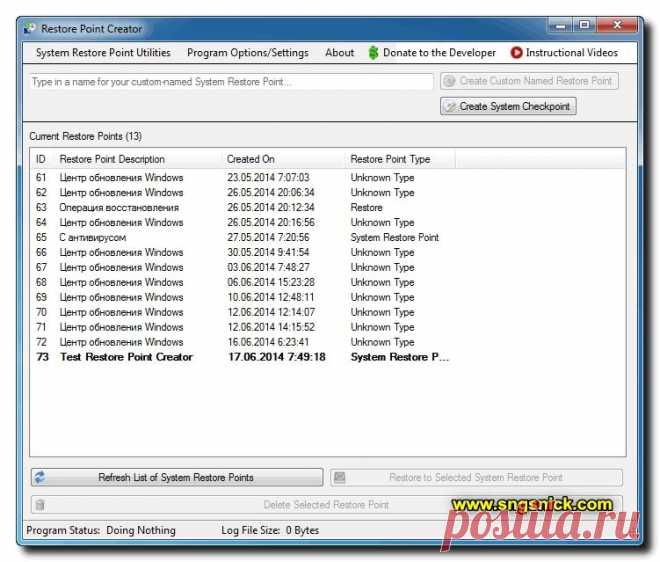
Task: Click the restore icon on Restore button
Action: coord(339,477)
